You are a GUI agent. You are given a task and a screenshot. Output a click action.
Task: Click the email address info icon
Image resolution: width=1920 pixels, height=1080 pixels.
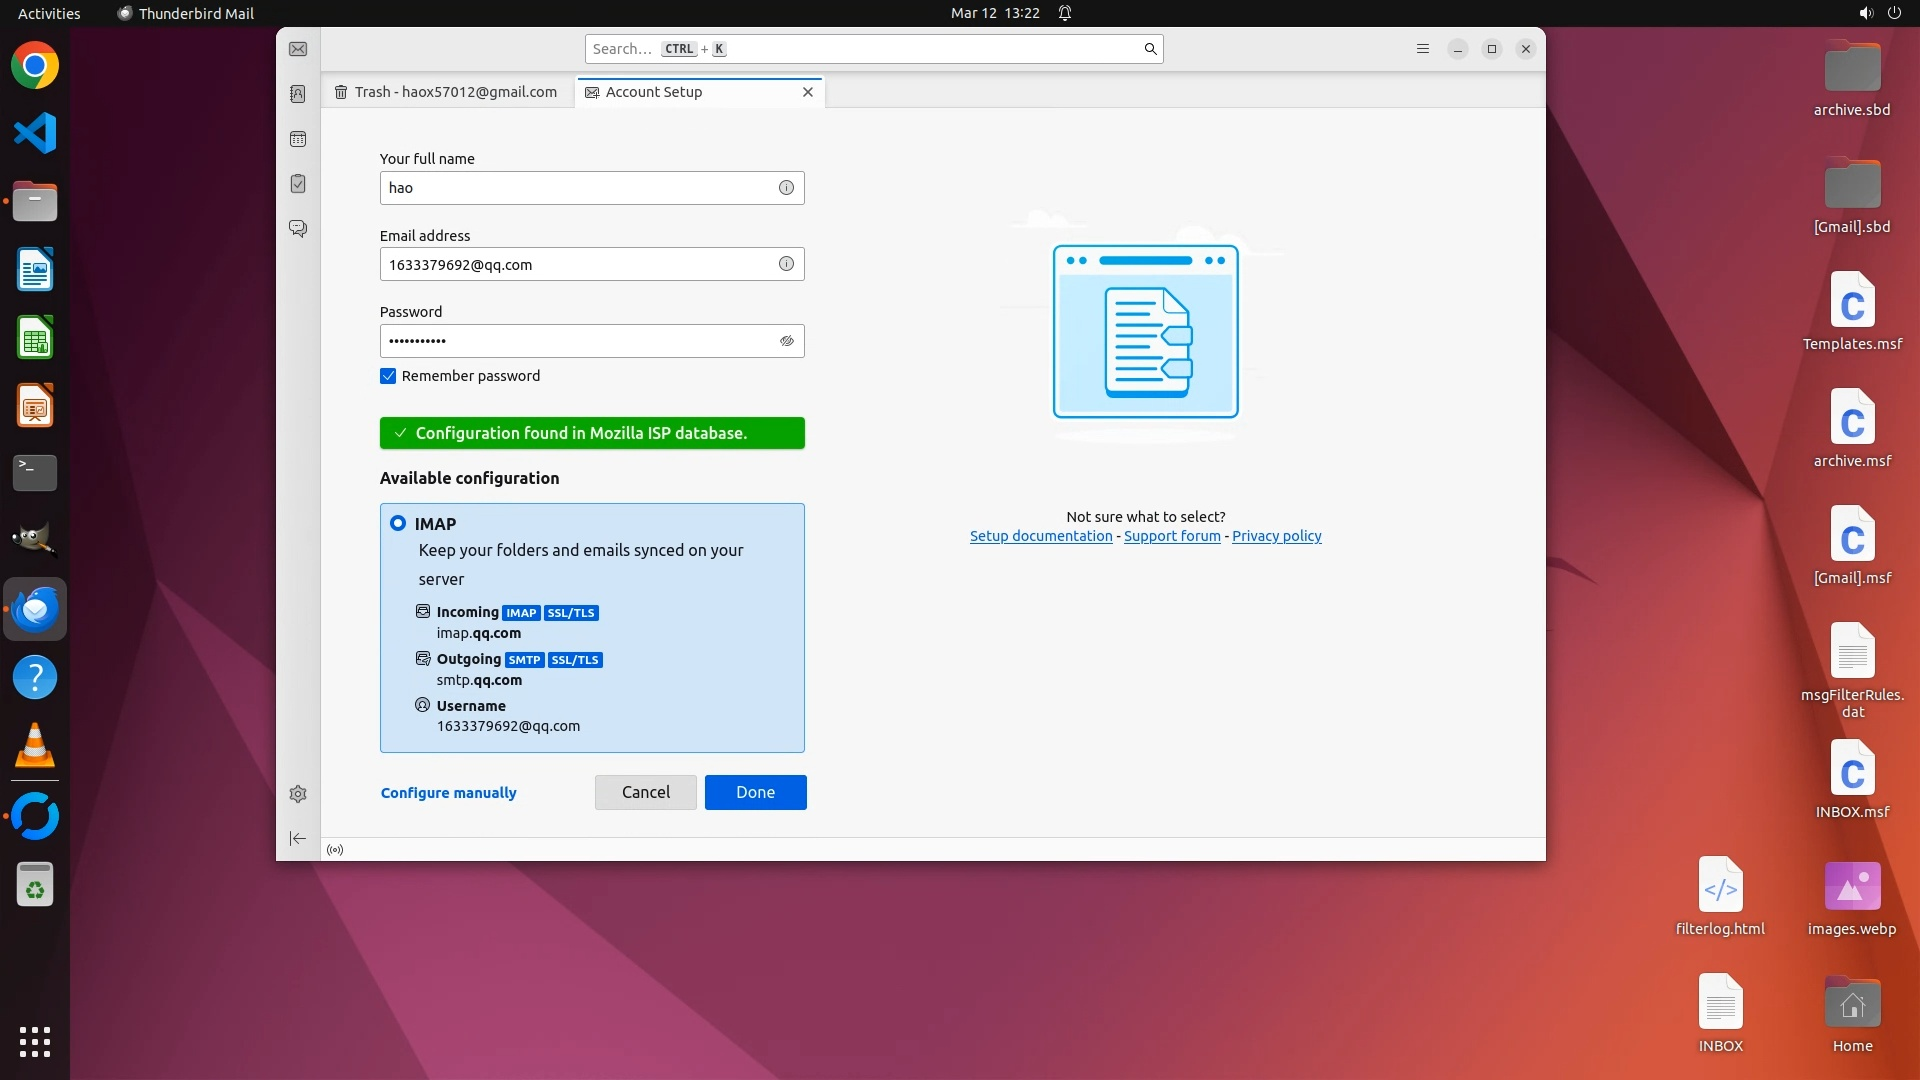pos(786,264)
